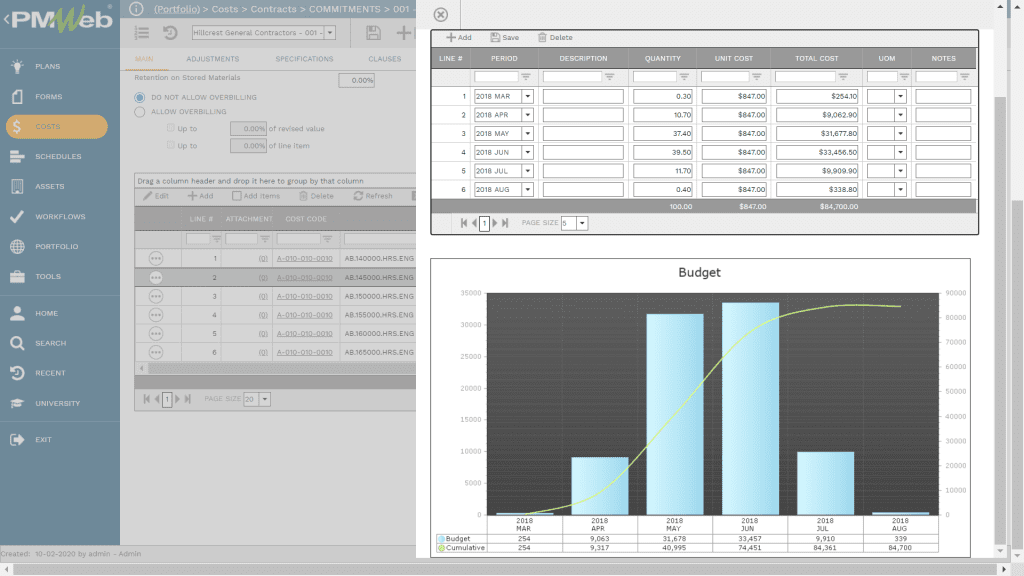Close the popup with the X icon
The image size is (1024, 576).
[441, 14]
